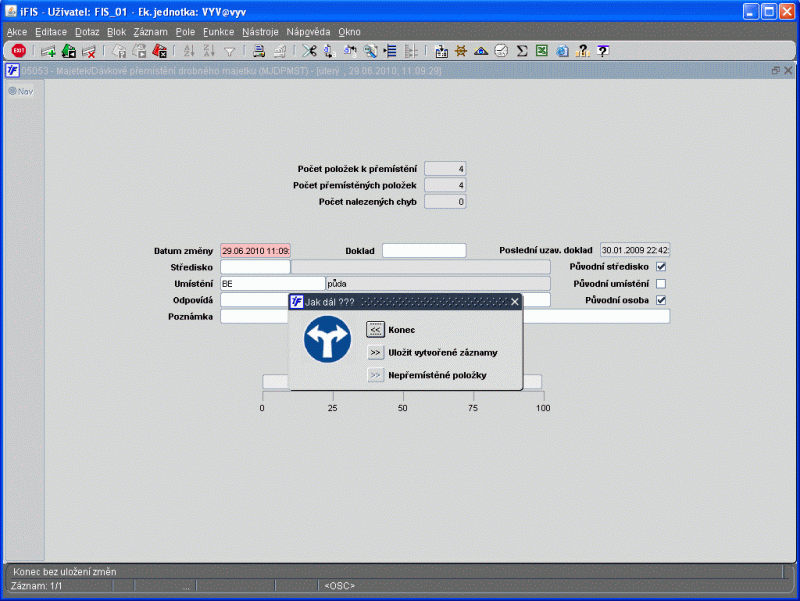Click the paste record icon before magnifier

click(350, 51)
